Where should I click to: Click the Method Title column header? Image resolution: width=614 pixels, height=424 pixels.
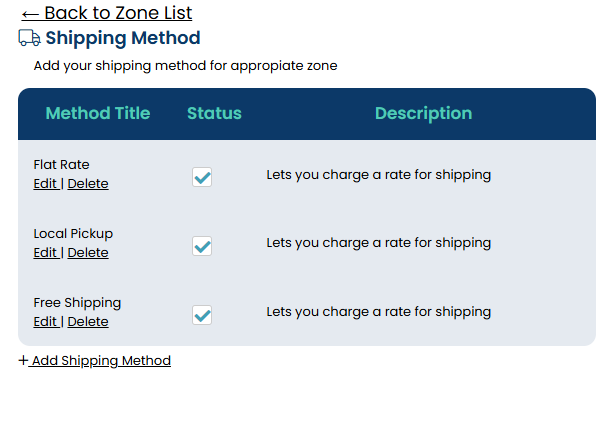[x=98, y=114]
